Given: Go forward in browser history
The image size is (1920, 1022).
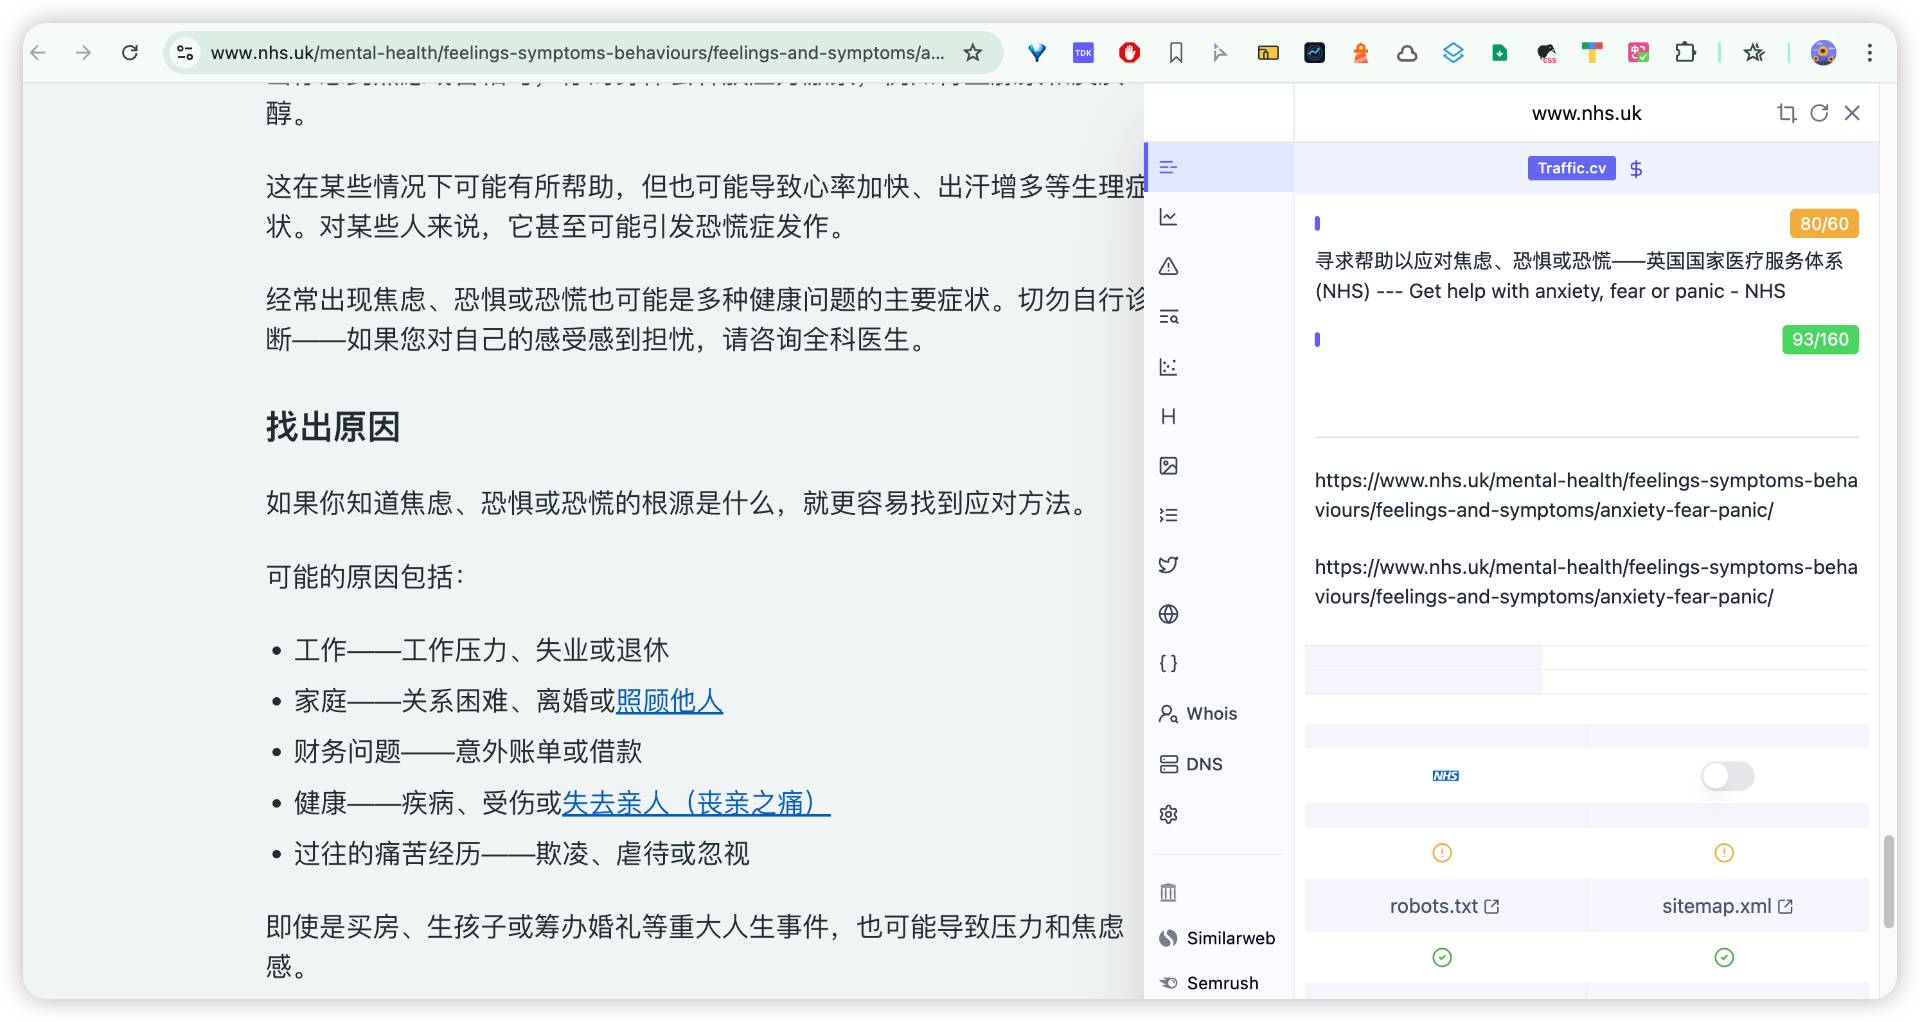Looking at the screenshot, I should point(84,53).
